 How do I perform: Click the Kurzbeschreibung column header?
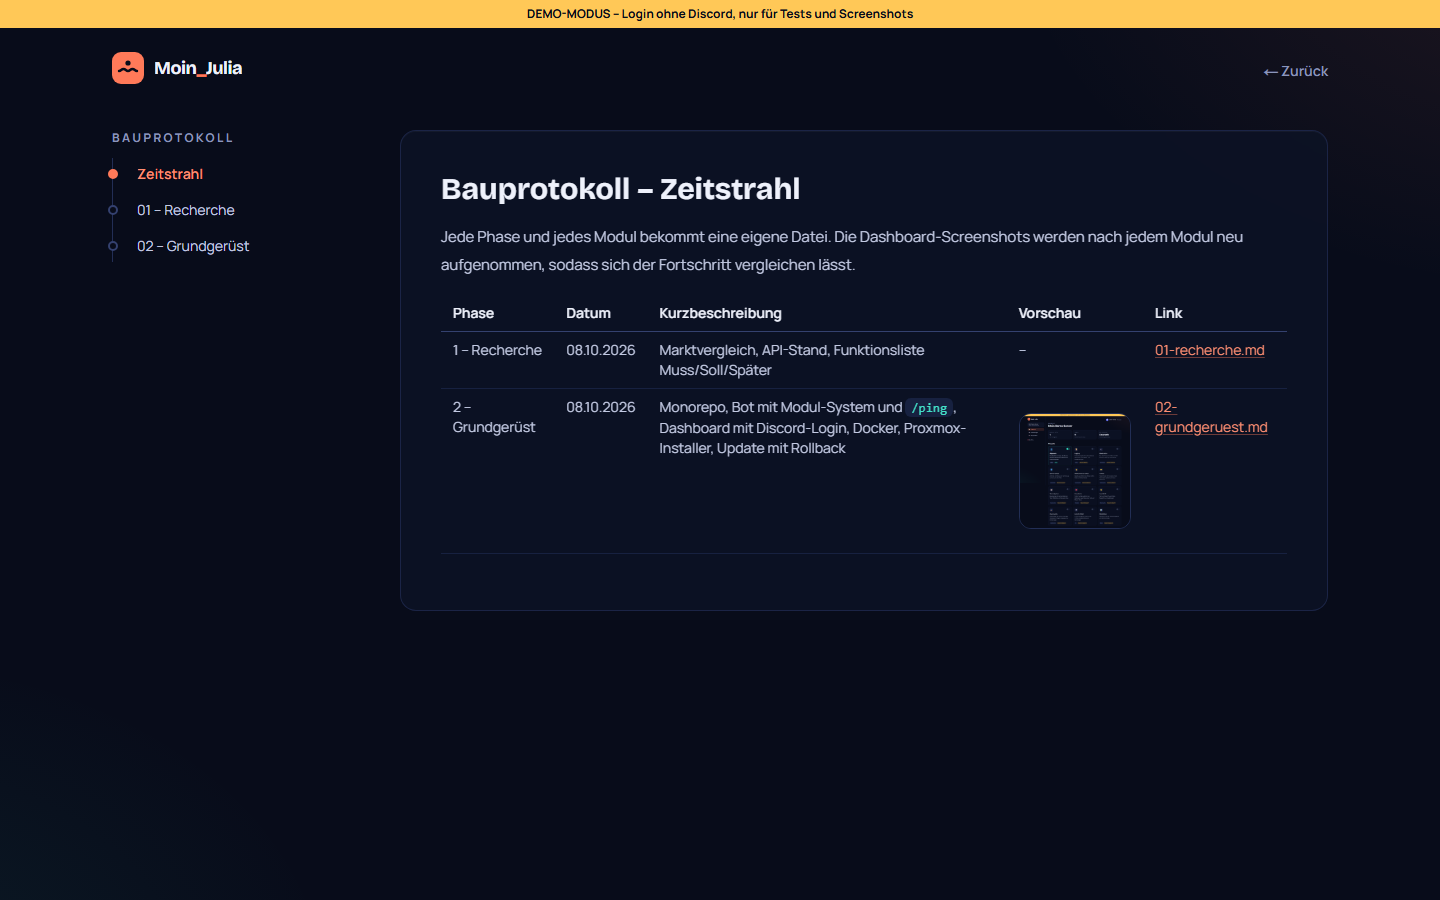720,313
